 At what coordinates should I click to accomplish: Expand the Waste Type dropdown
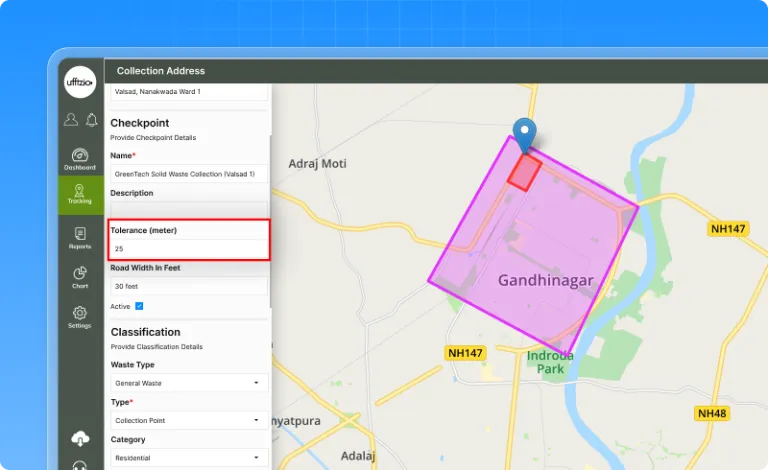[189, 383]
